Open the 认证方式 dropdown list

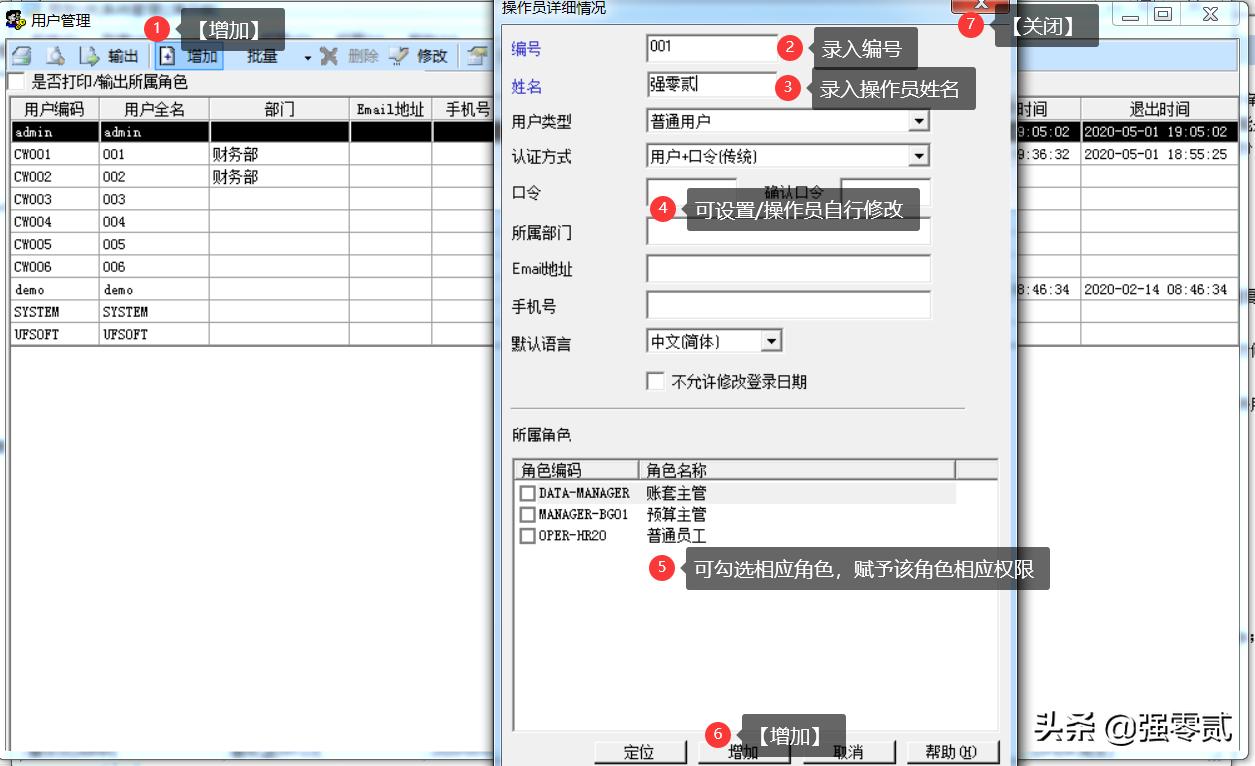[921, 155]
